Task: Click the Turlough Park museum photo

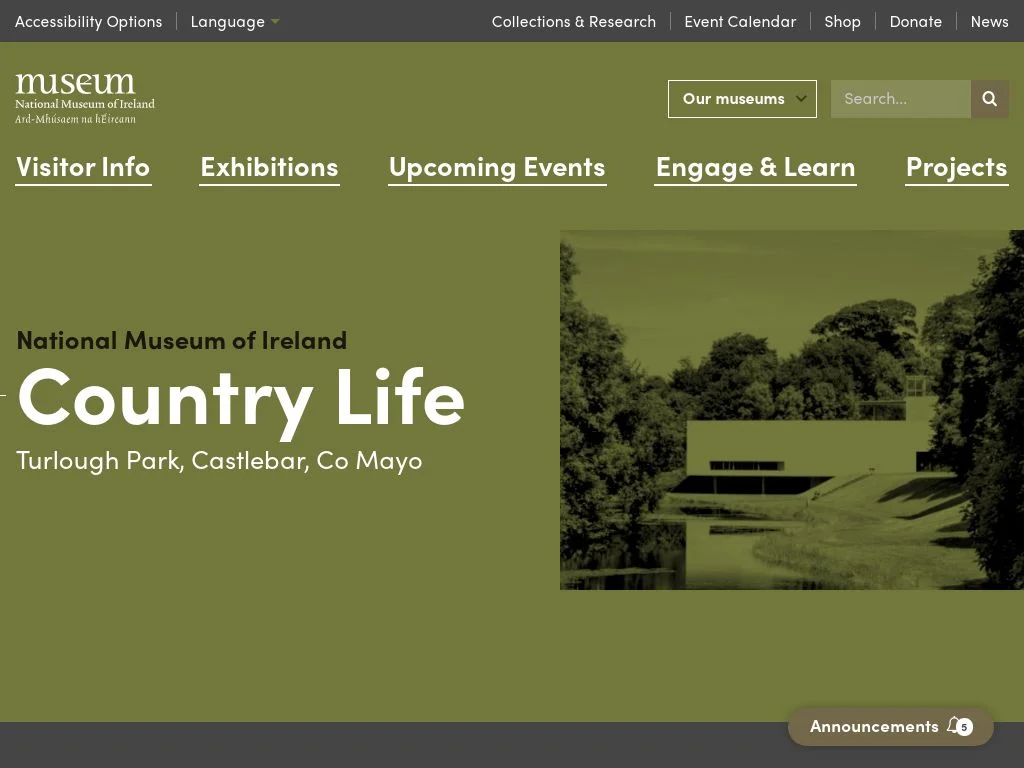Action: pyautogui.click(x=792, y=409)
